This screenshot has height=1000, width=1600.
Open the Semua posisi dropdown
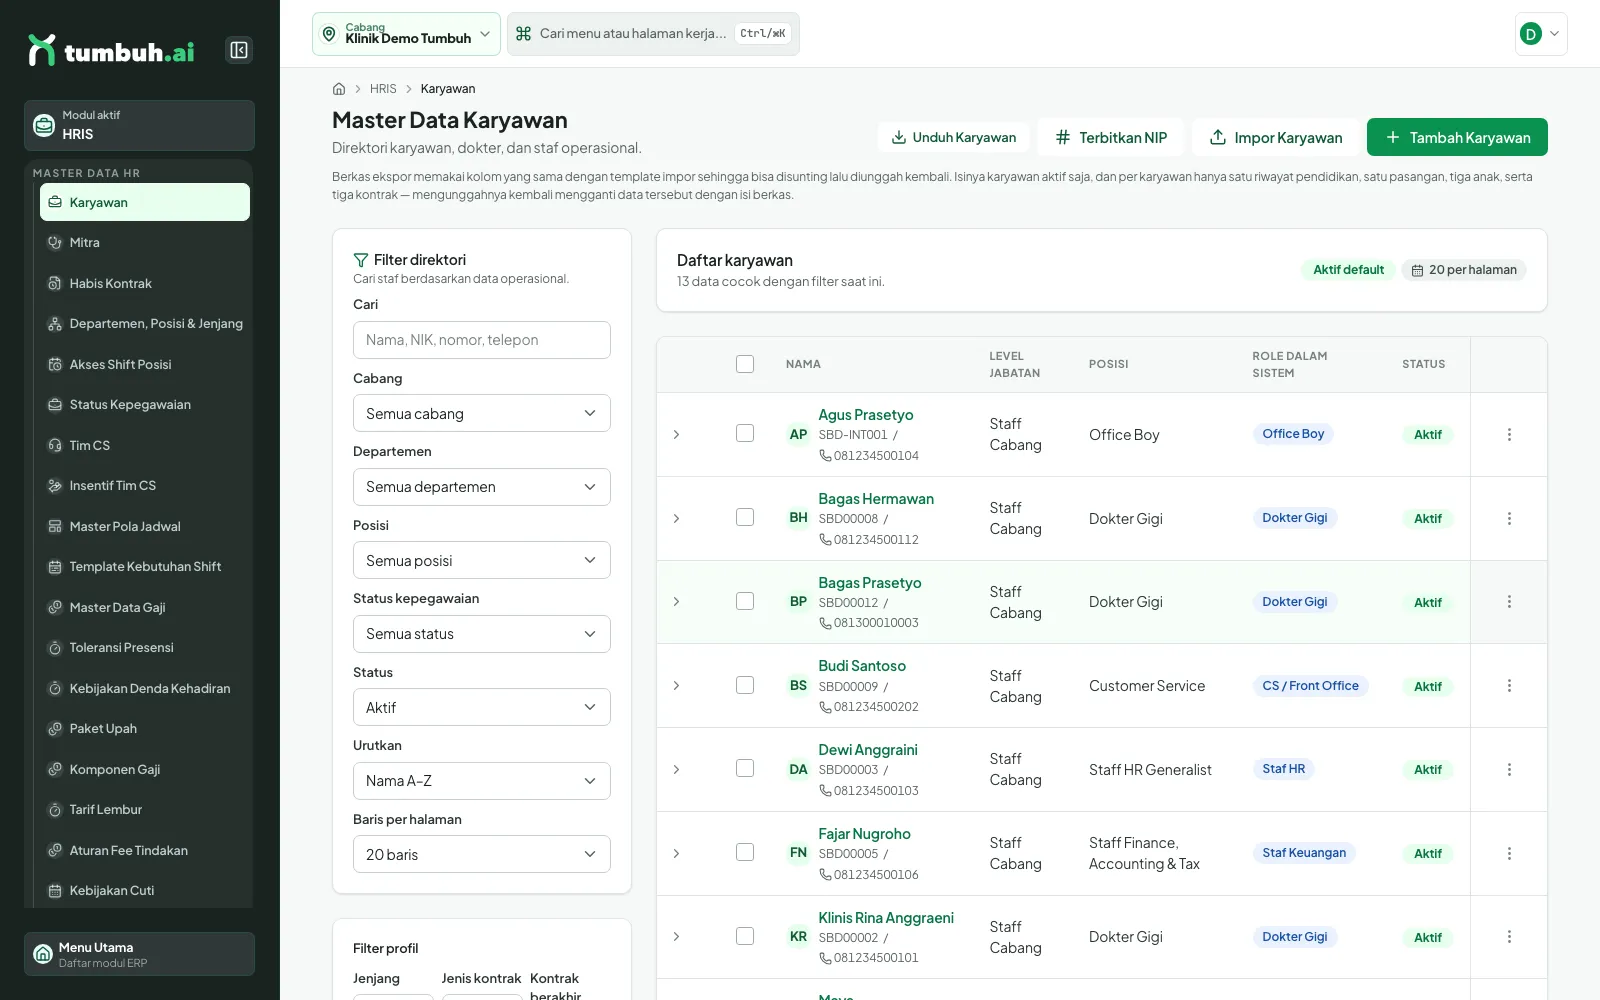[482, 560]
